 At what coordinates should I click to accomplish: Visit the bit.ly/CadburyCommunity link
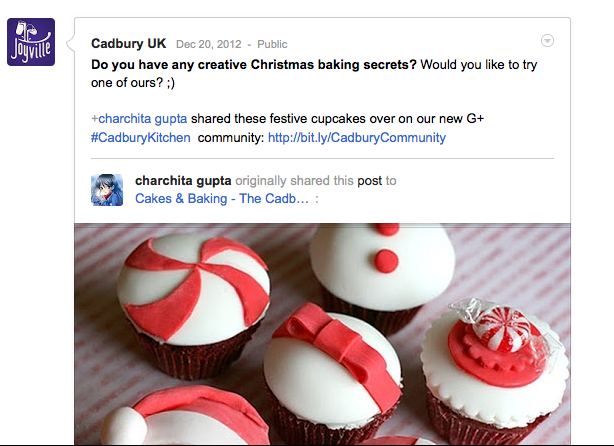357,137
